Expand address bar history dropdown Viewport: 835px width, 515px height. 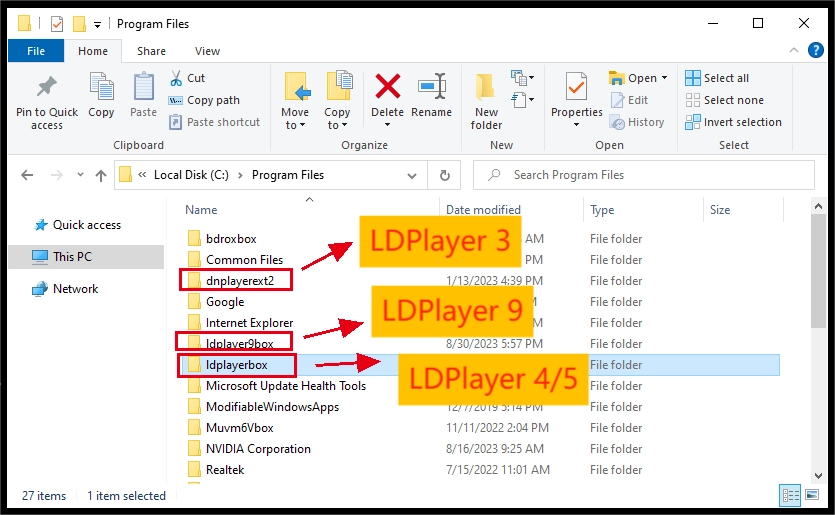tap(412, 175)
